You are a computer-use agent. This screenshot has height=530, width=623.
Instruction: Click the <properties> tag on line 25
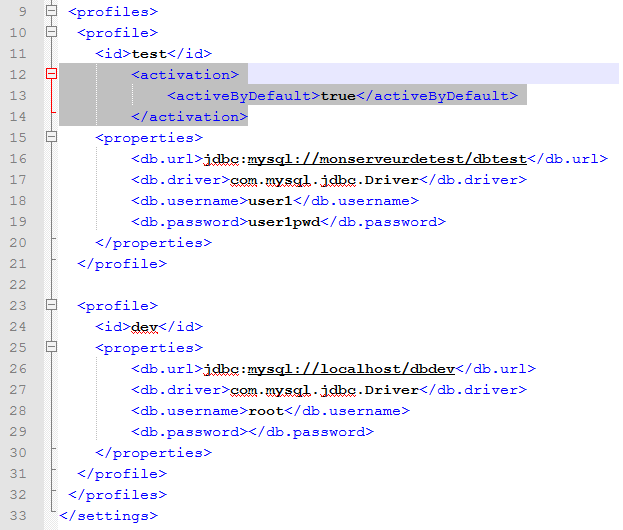(149, 348)
